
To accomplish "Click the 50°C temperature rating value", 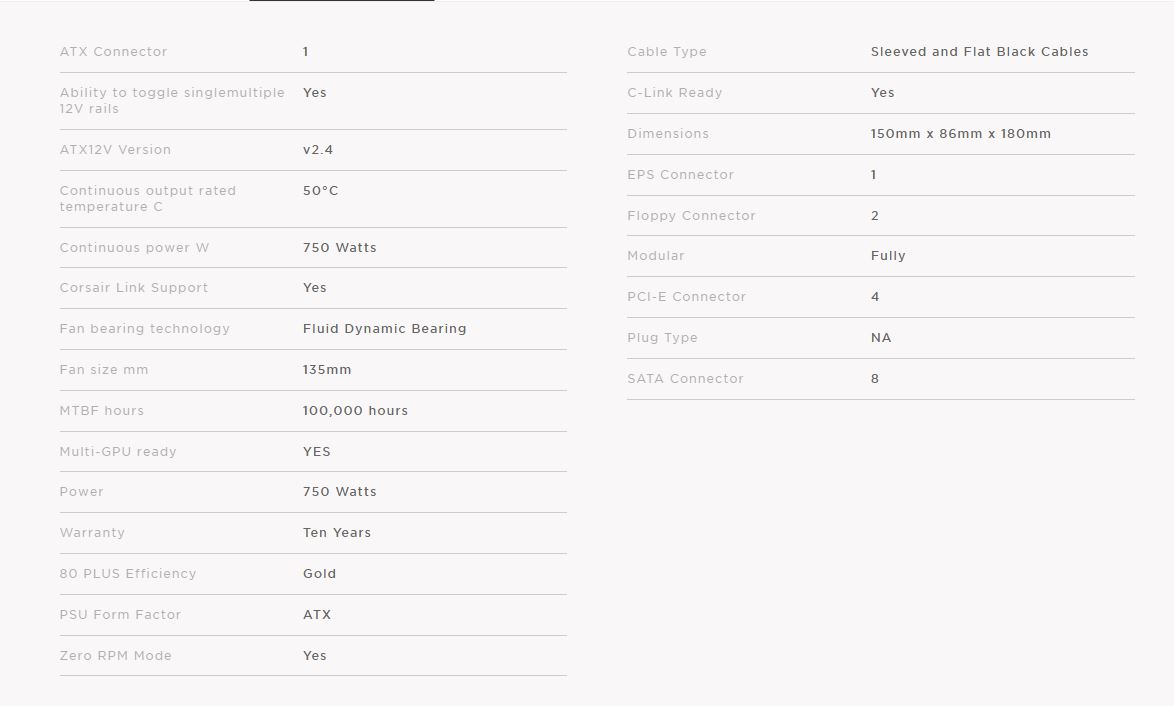I will pyautogui.click(x=320, y=191).
